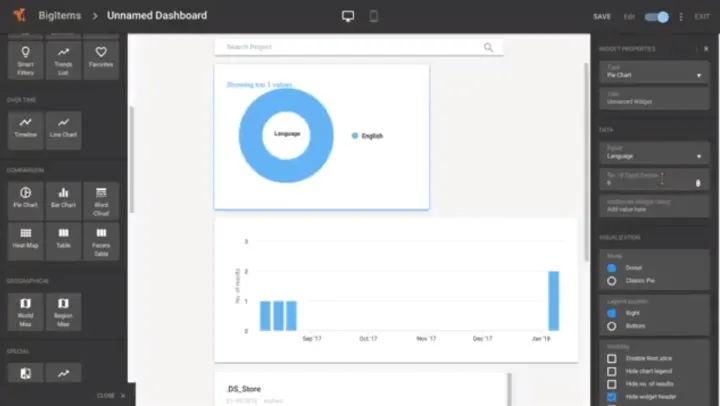Check the Hide chart legend option
Image resolution: width=720 pixels, height=406 pixels.
(x=612, y=371)
